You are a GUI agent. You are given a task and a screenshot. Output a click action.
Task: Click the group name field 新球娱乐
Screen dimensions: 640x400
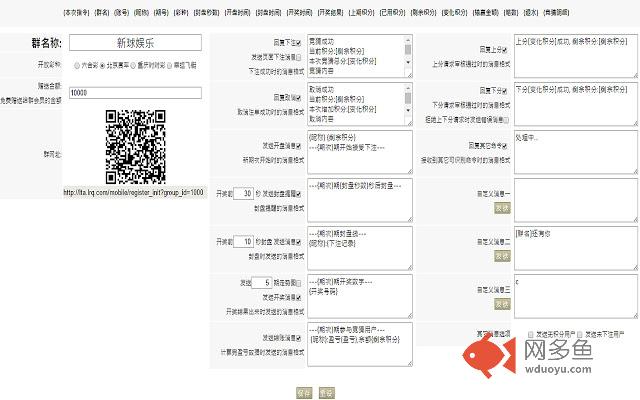coord(136,43)
